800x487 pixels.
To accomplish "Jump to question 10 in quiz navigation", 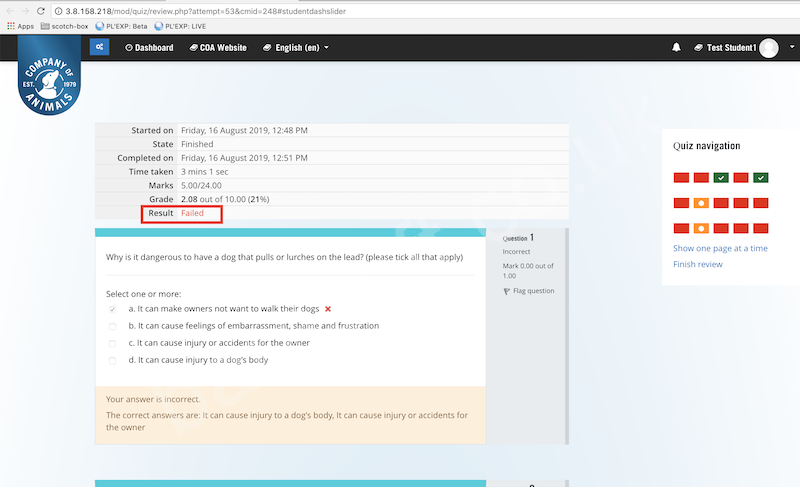I will coord(761,203).
